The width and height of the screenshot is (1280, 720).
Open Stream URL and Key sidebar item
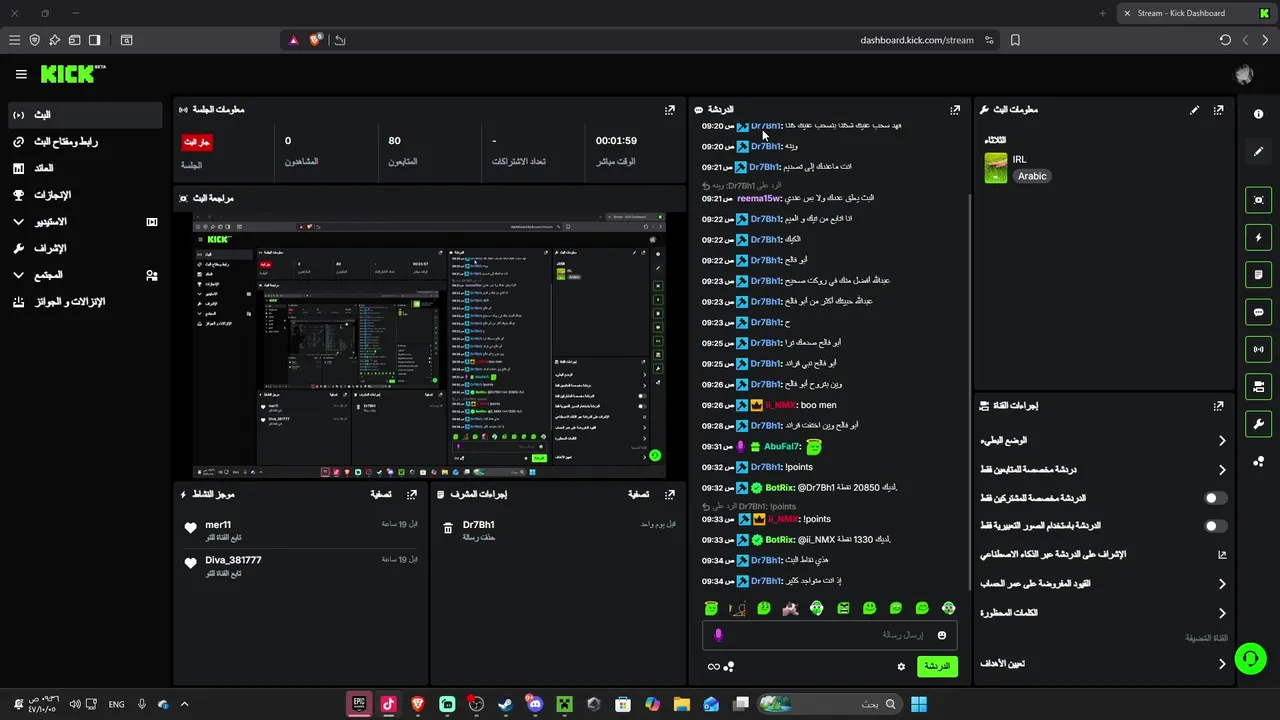pyautogui.click(x=85, y=142)
